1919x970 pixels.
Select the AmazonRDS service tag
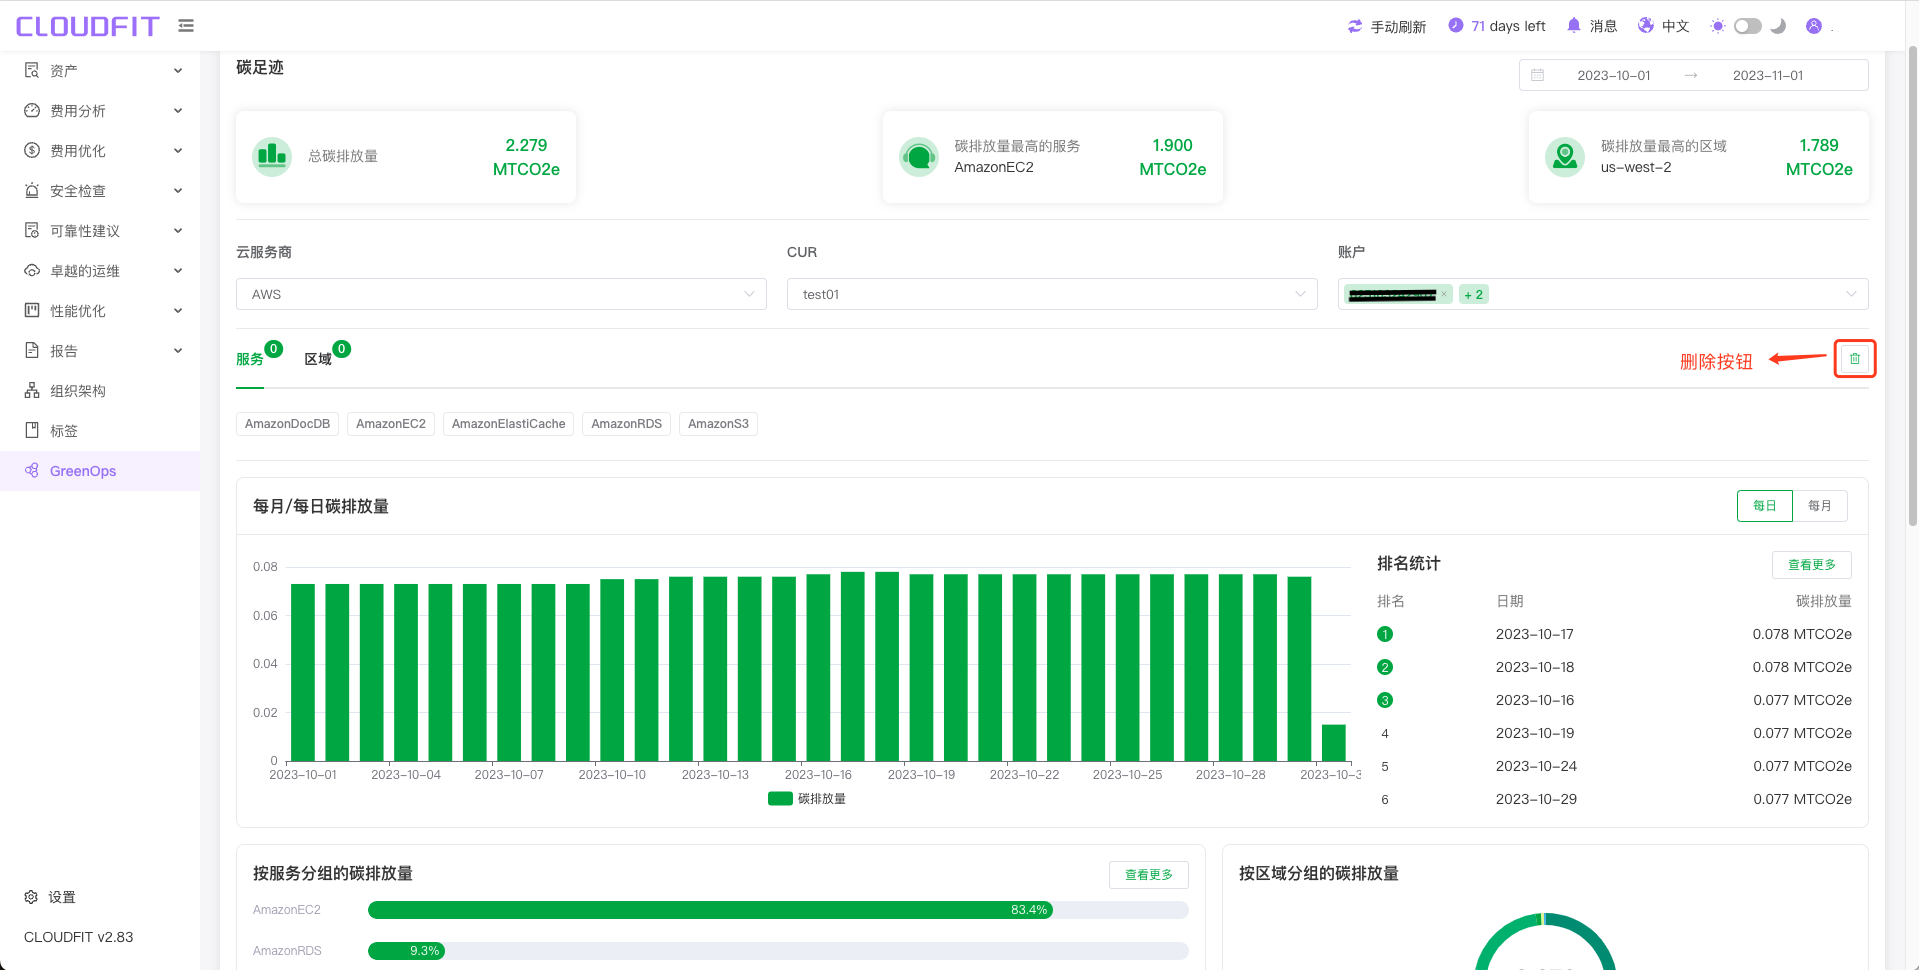pyautogui.click(x=627, y=424)
